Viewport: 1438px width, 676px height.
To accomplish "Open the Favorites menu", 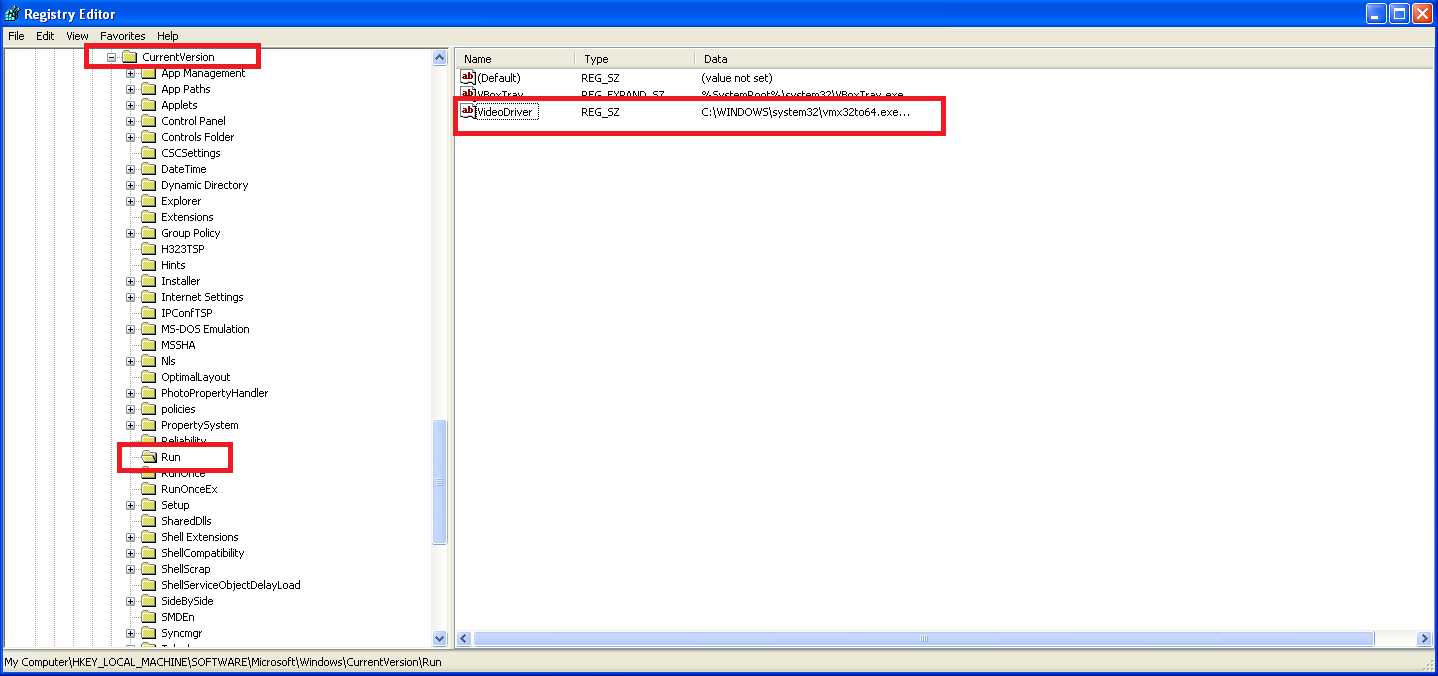I will (x=122, y=36).
